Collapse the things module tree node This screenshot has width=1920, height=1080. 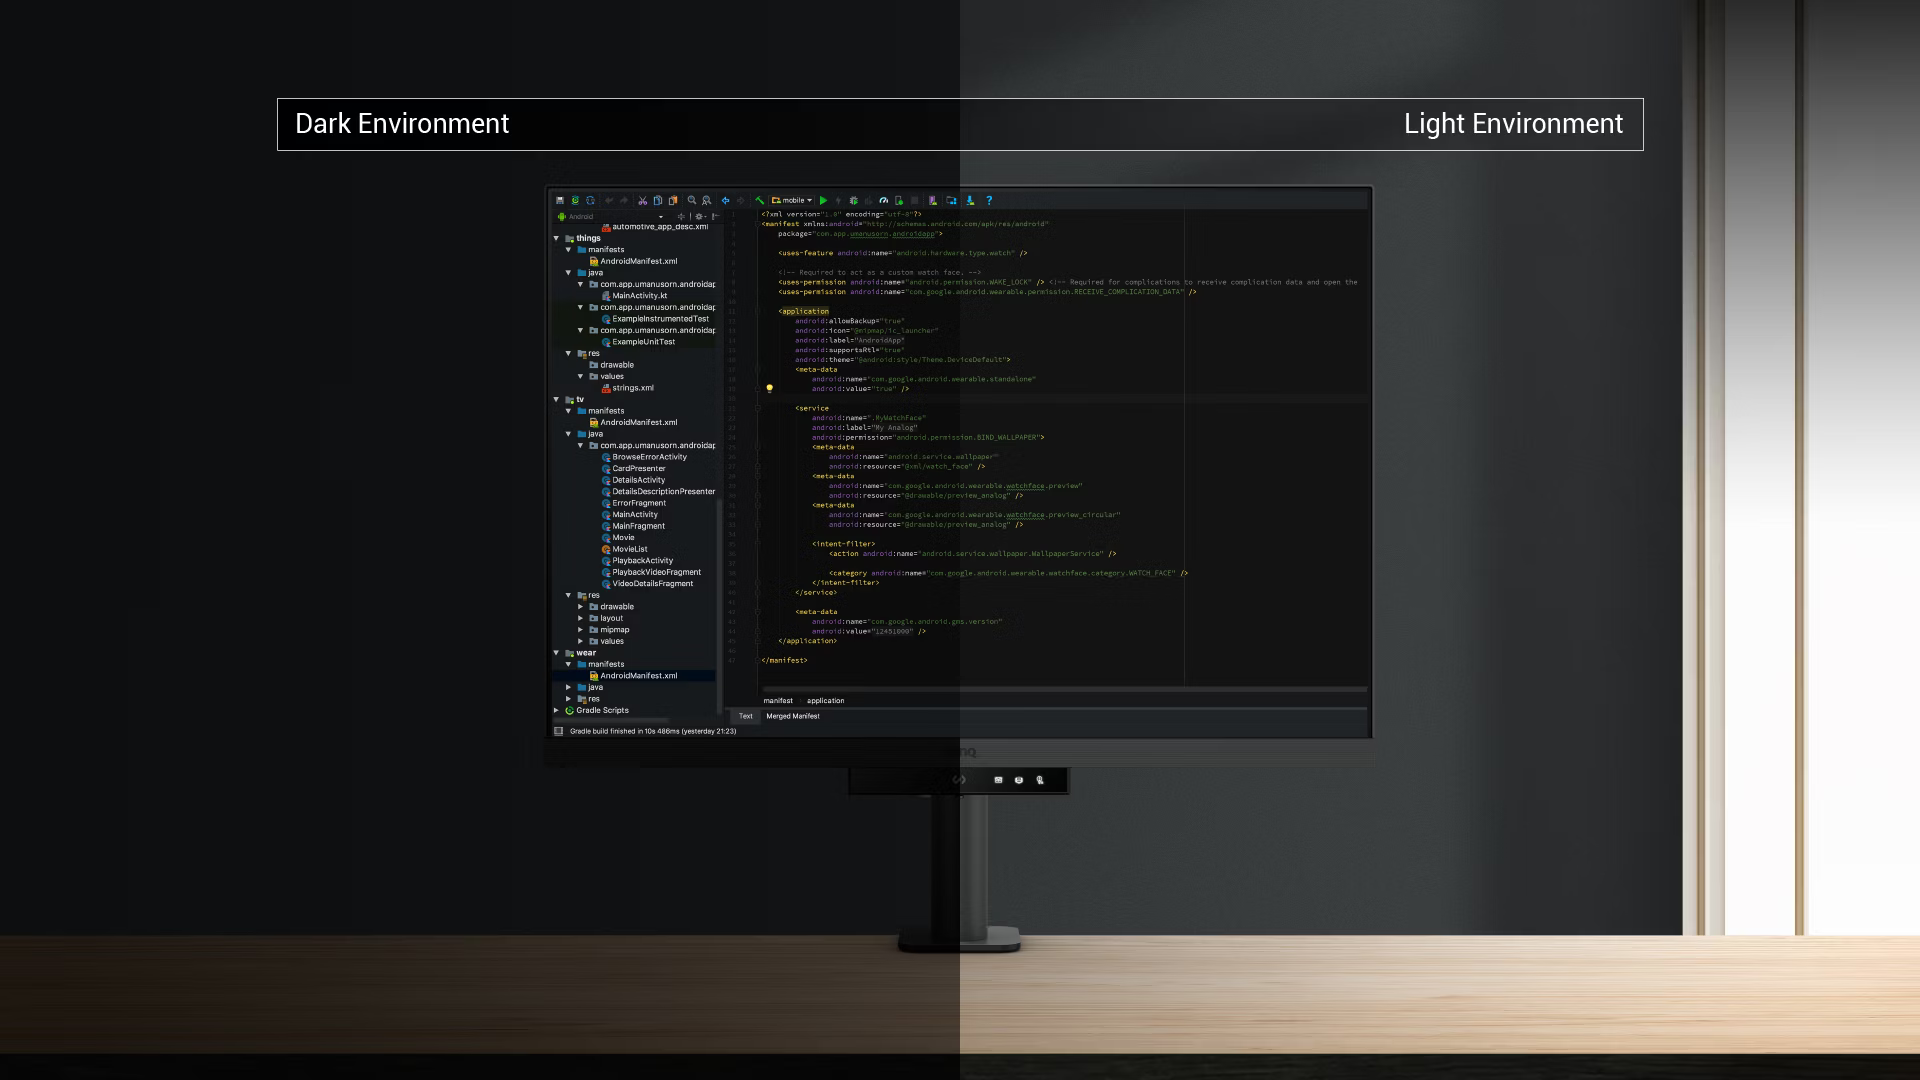pos(557,238)
